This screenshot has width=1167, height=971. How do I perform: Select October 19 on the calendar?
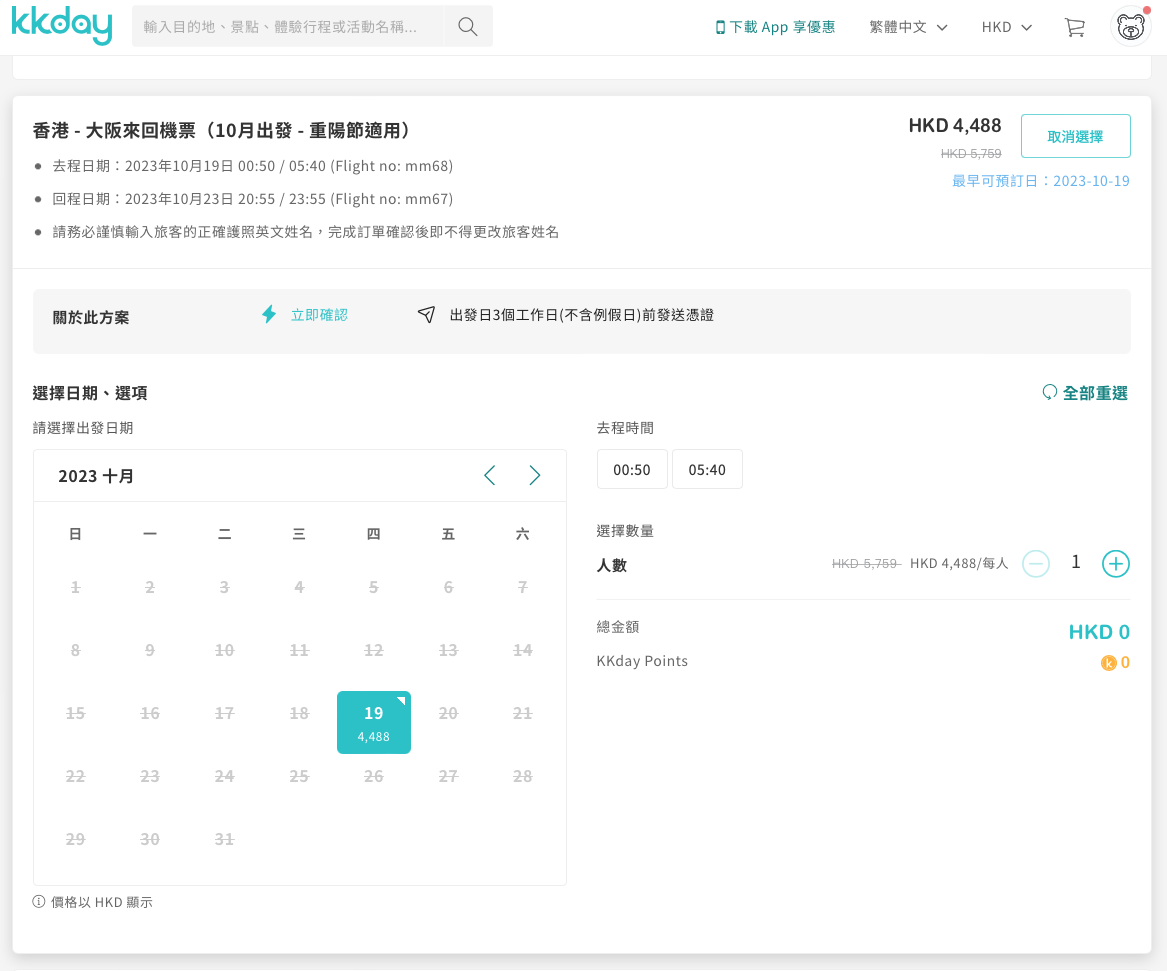373,722
